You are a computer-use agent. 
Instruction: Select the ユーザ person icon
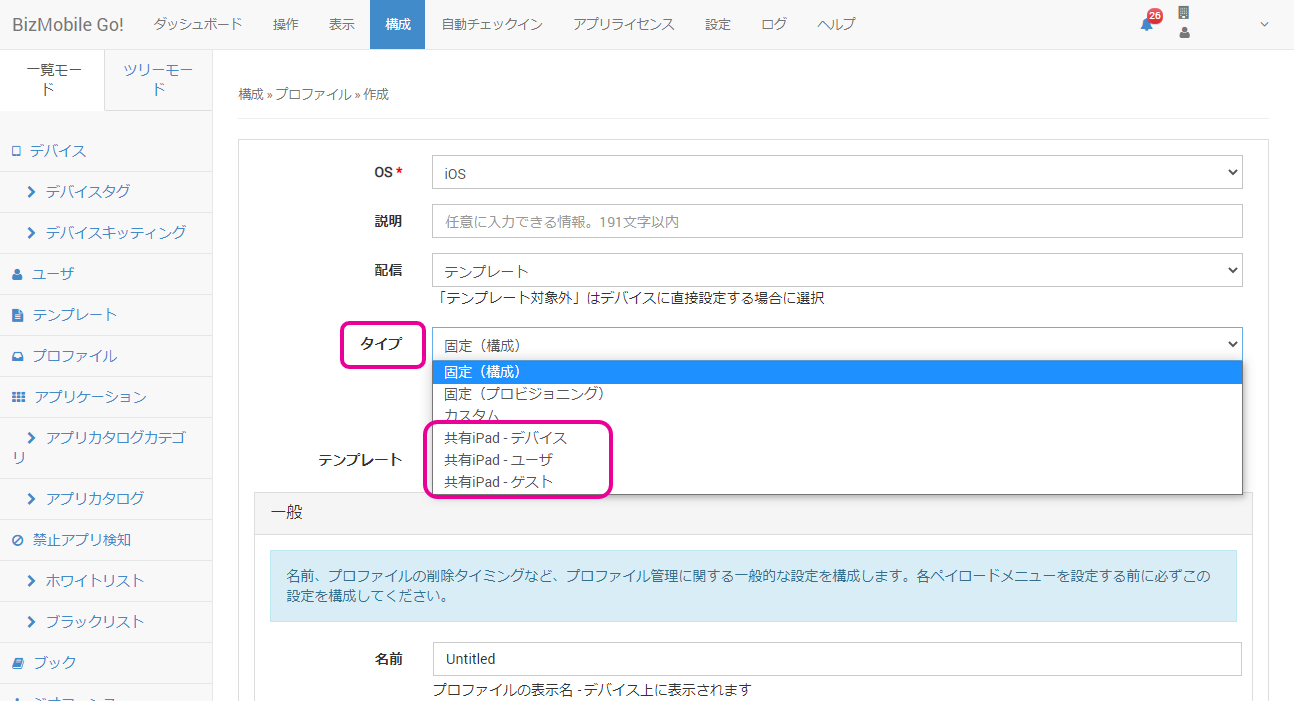coord(18,273)
